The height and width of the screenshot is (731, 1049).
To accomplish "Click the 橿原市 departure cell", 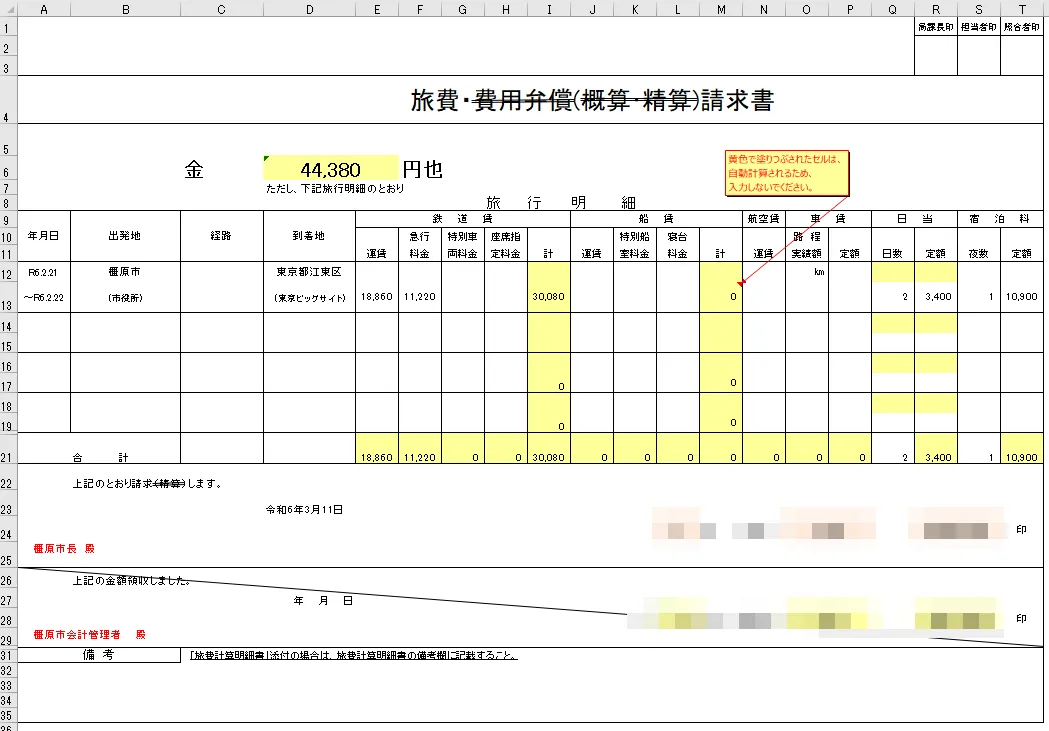I will tap(125, 272).
